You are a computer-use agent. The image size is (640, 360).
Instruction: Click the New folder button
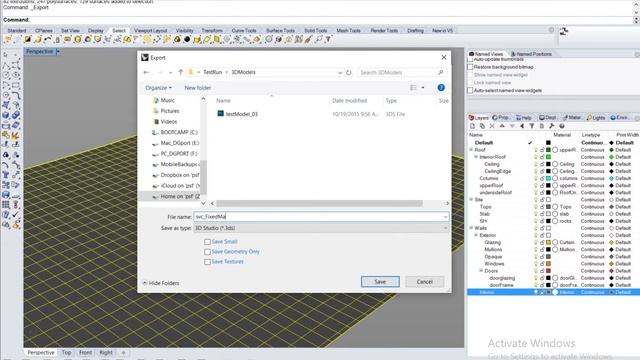pos(198,88)
